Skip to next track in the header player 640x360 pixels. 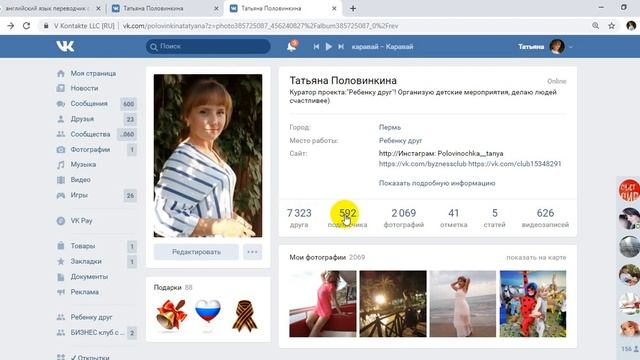coord(341,47)
